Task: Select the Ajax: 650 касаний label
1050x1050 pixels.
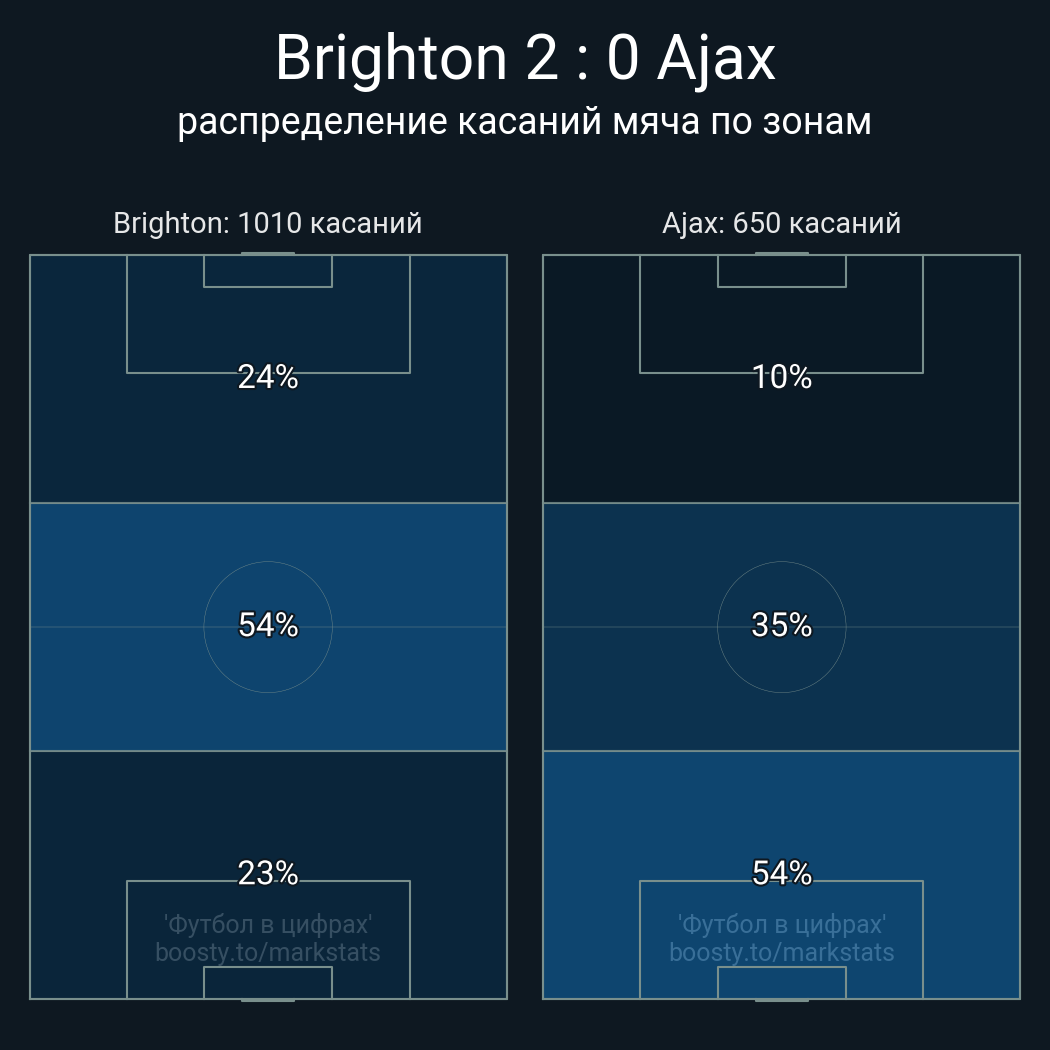Action: click(x=781, y=223)
